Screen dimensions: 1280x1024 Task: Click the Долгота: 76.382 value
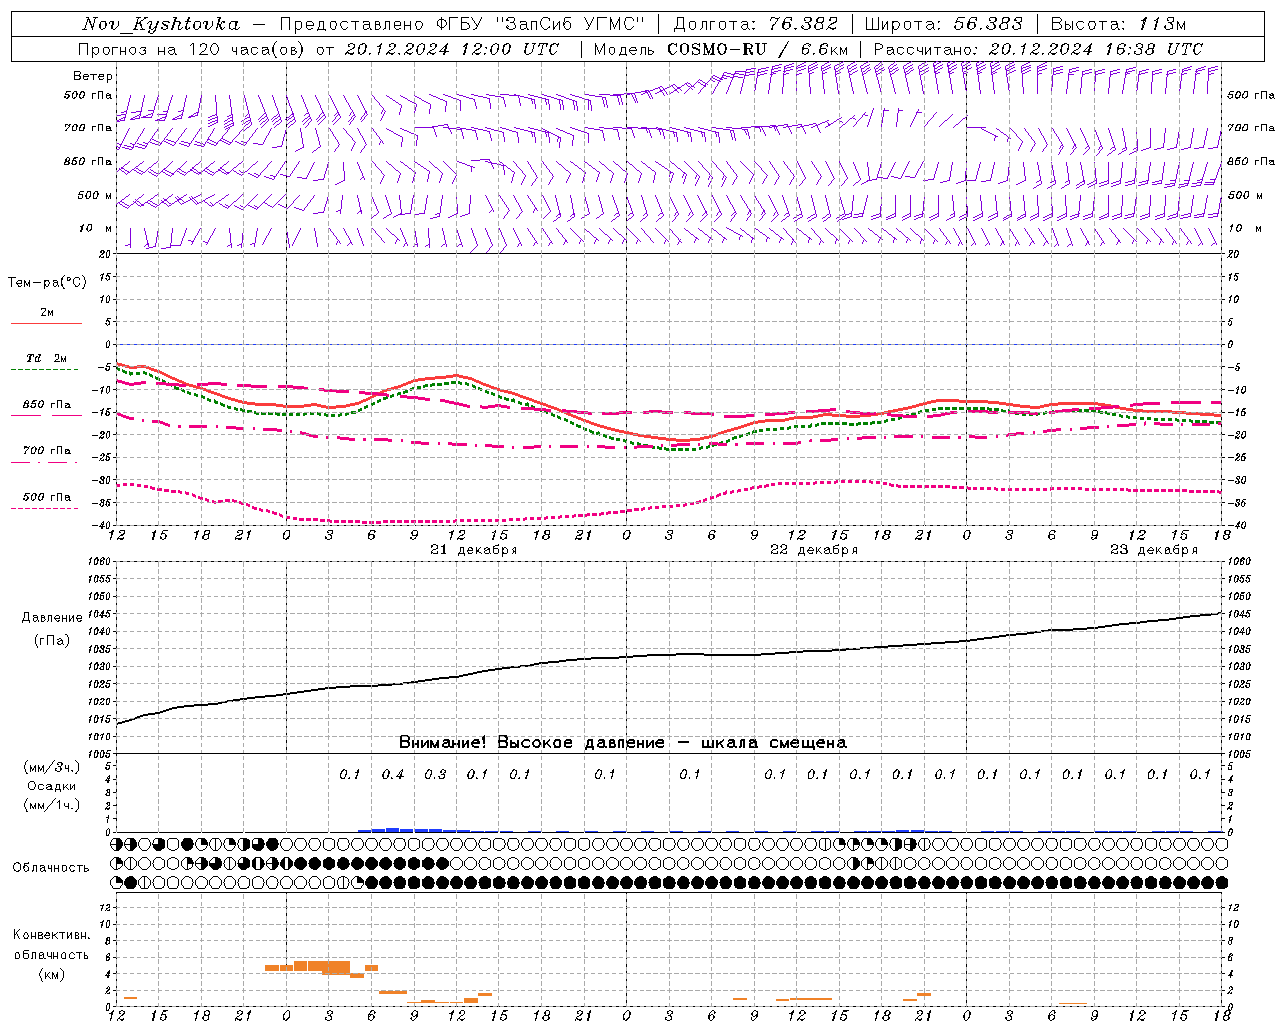(x=755, y=24)
